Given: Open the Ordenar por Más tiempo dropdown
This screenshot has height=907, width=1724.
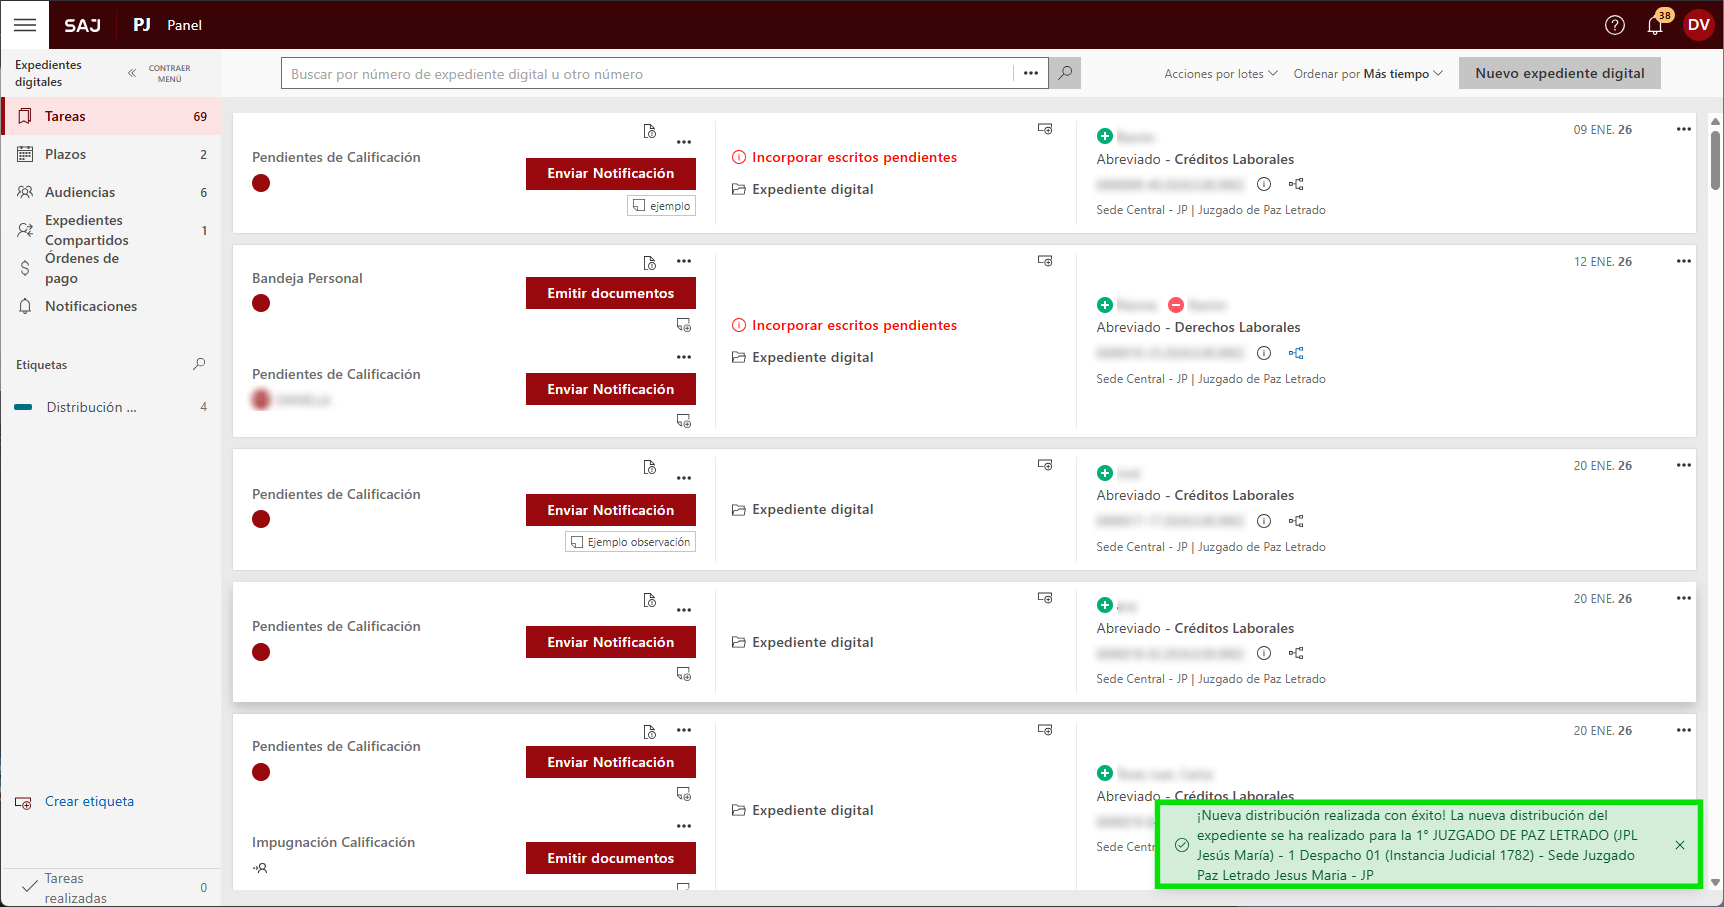Looking at the screenshot, I should click(x=1367, y=74).
